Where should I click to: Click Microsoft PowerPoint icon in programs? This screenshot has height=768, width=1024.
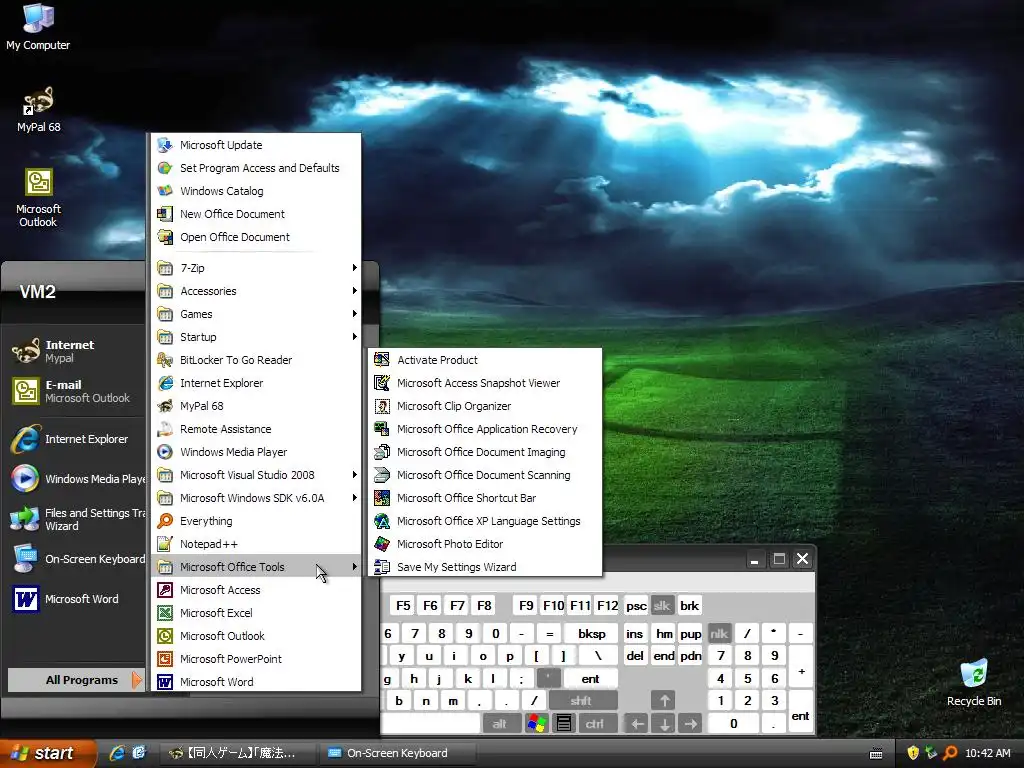tap(165, 658)
